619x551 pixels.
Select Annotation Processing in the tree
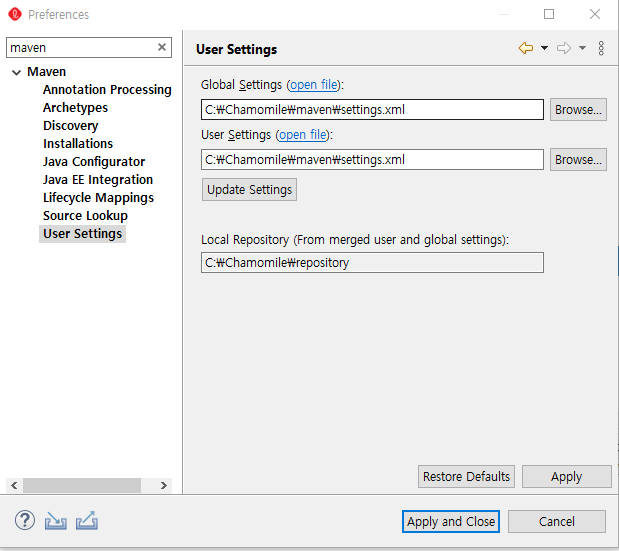(x=107, y=90)
